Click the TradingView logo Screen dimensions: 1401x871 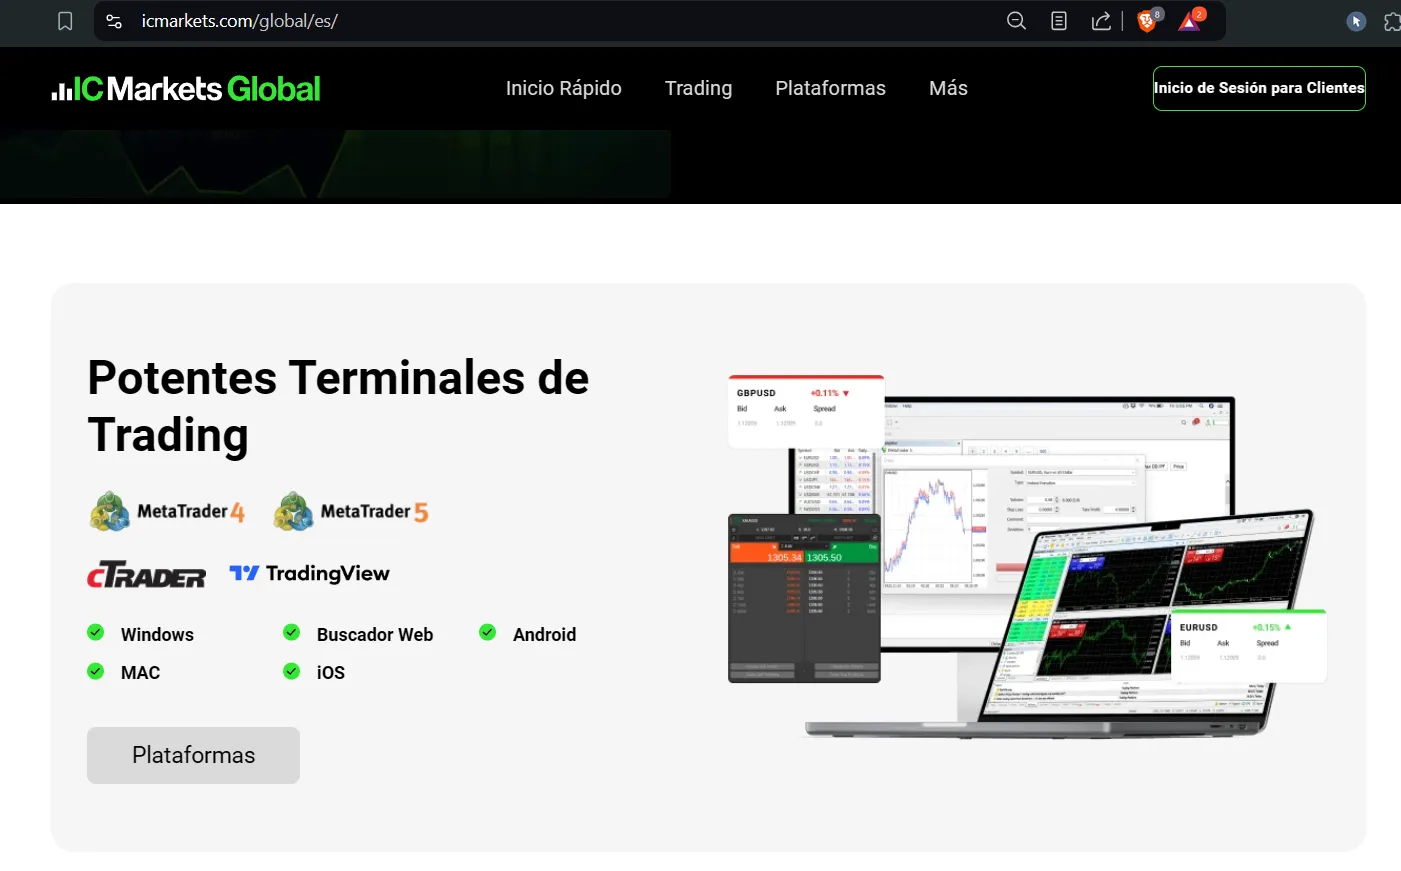click(x=309, y=573)
